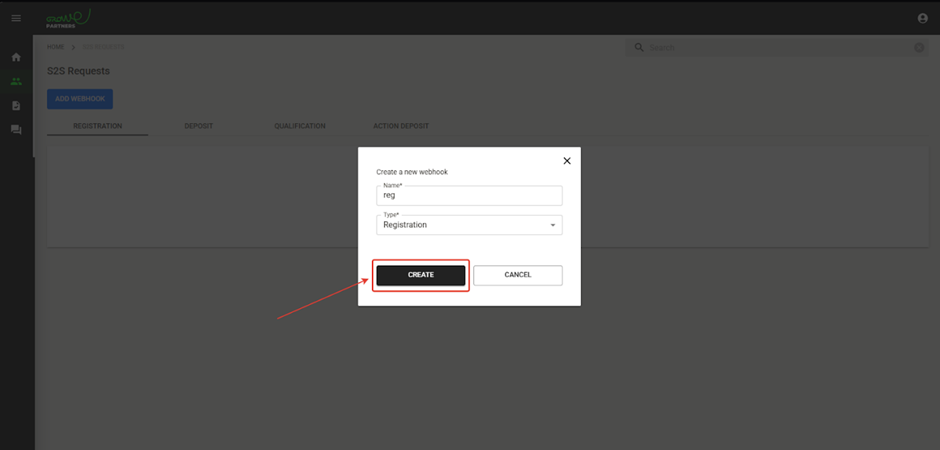Viewport: 940px width, 450px height.
Task: Select the green people icon in sidebar
Action: point(16,81)
